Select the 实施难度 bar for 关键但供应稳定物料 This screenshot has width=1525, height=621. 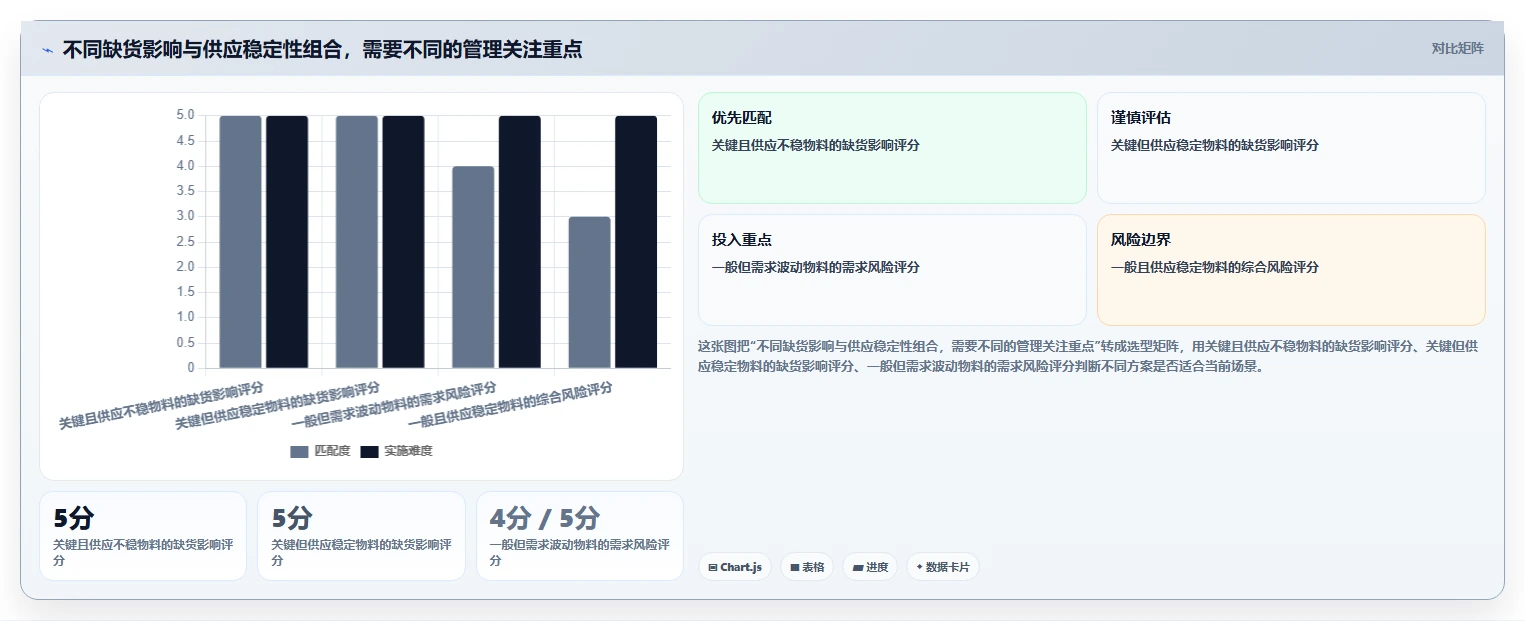coord(403,242)
